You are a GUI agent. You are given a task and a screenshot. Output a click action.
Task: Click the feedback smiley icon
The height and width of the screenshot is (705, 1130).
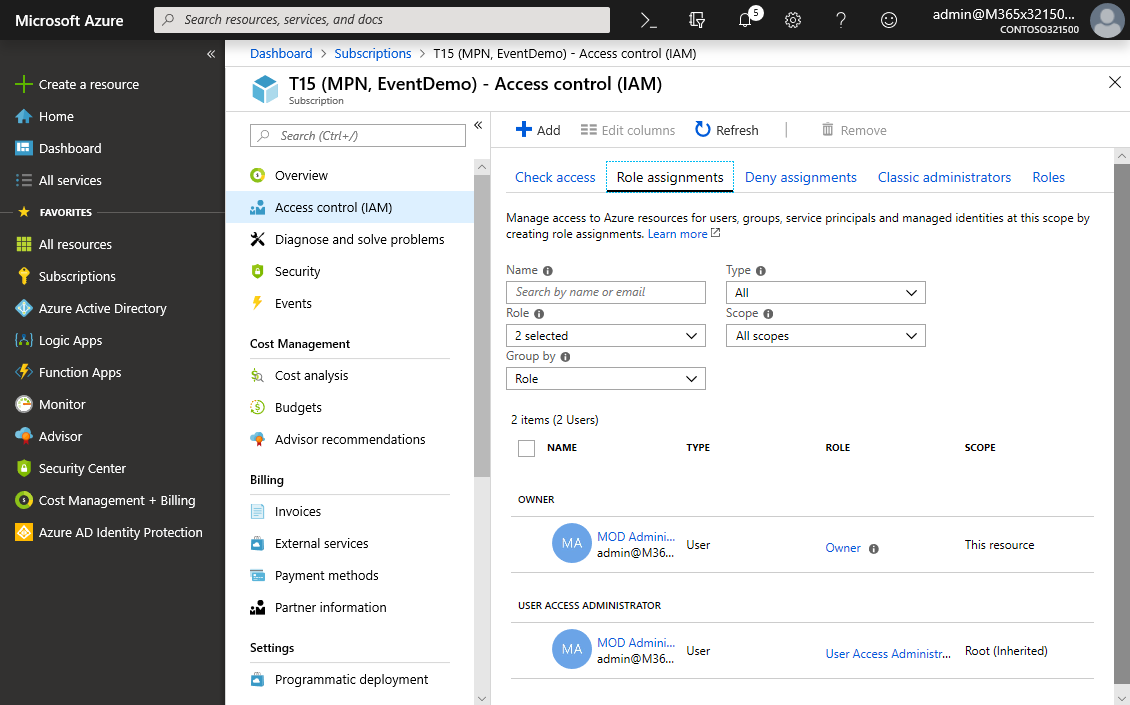point(888,20)
